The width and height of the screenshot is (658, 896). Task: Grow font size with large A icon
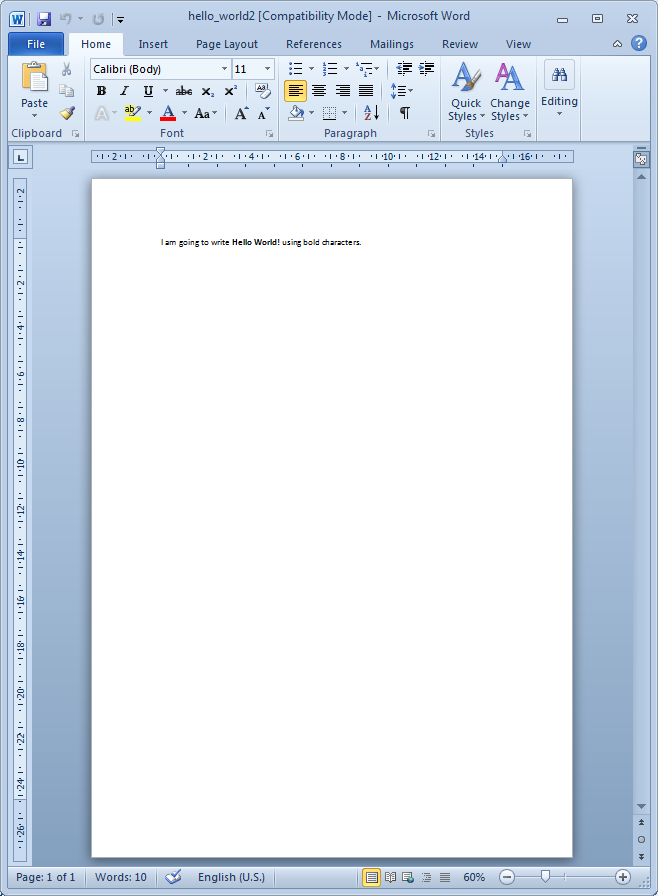242,113
